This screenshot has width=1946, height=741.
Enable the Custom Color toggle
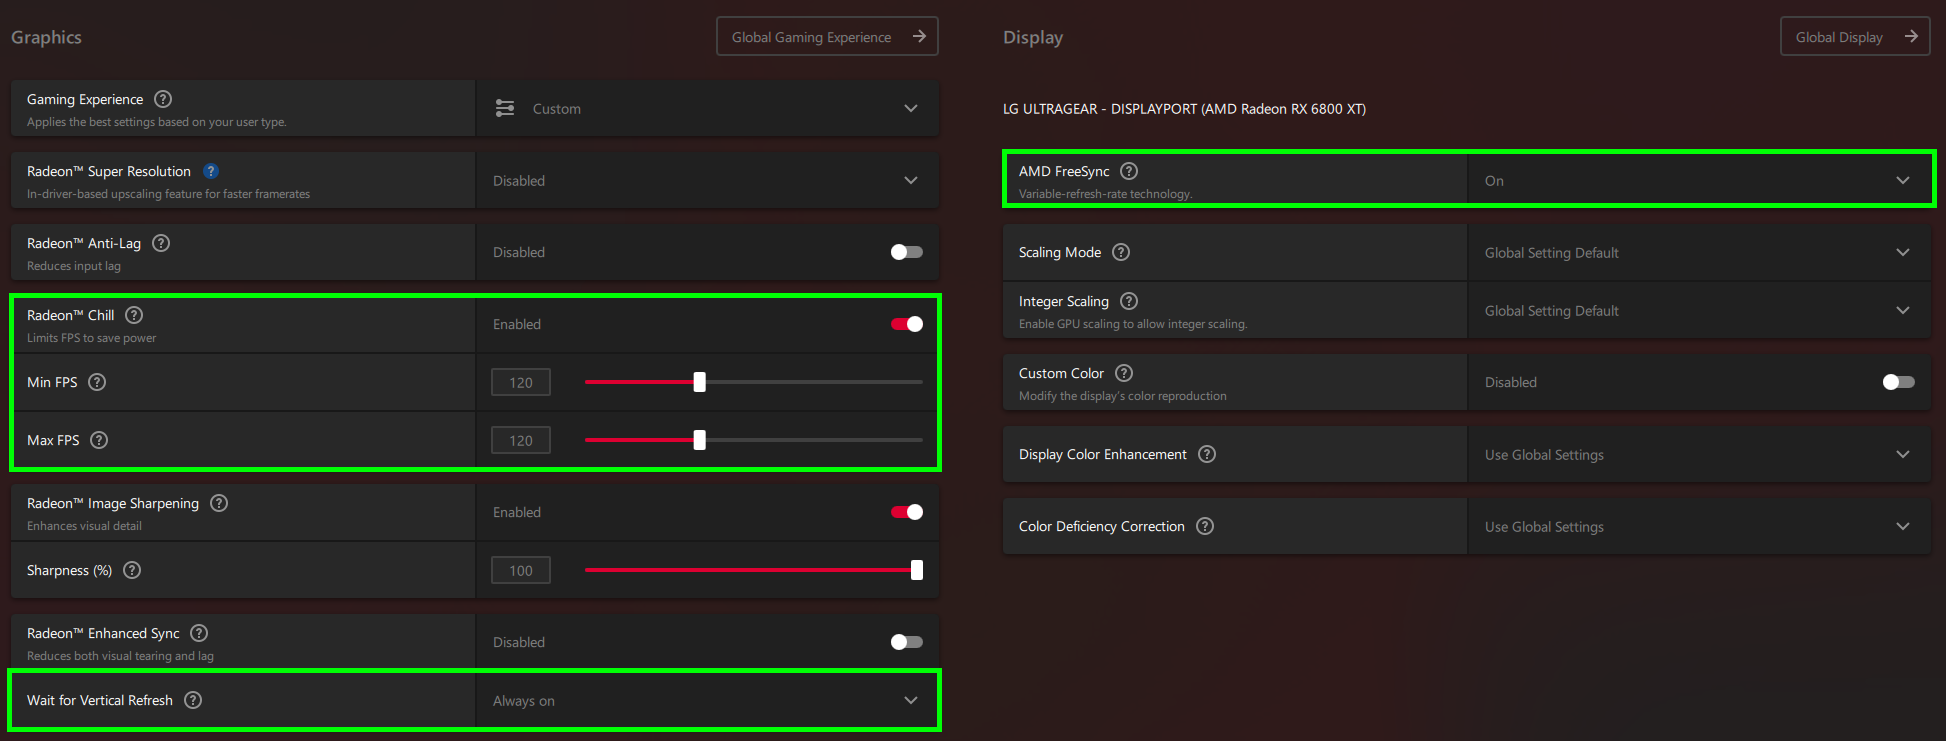1898,382
